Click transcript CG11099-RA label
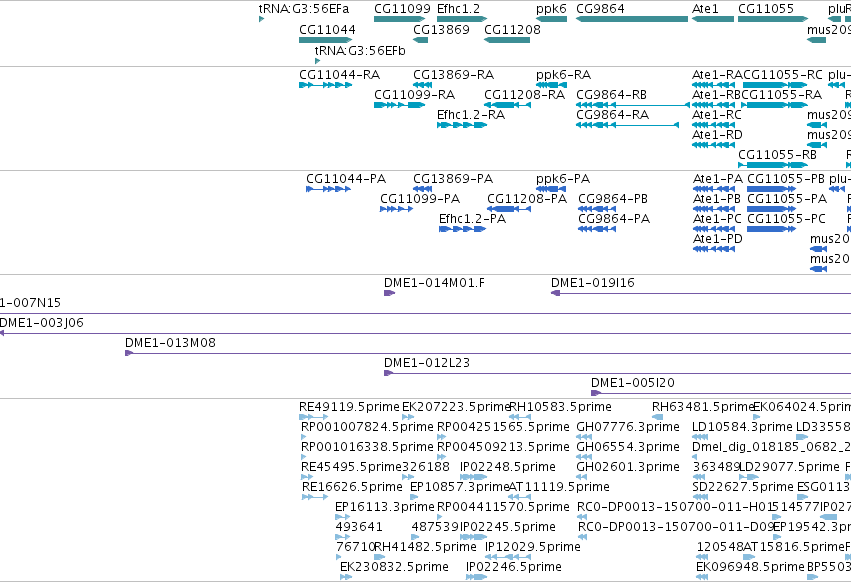This screenshot has width=851, height=582. point(414,95)
